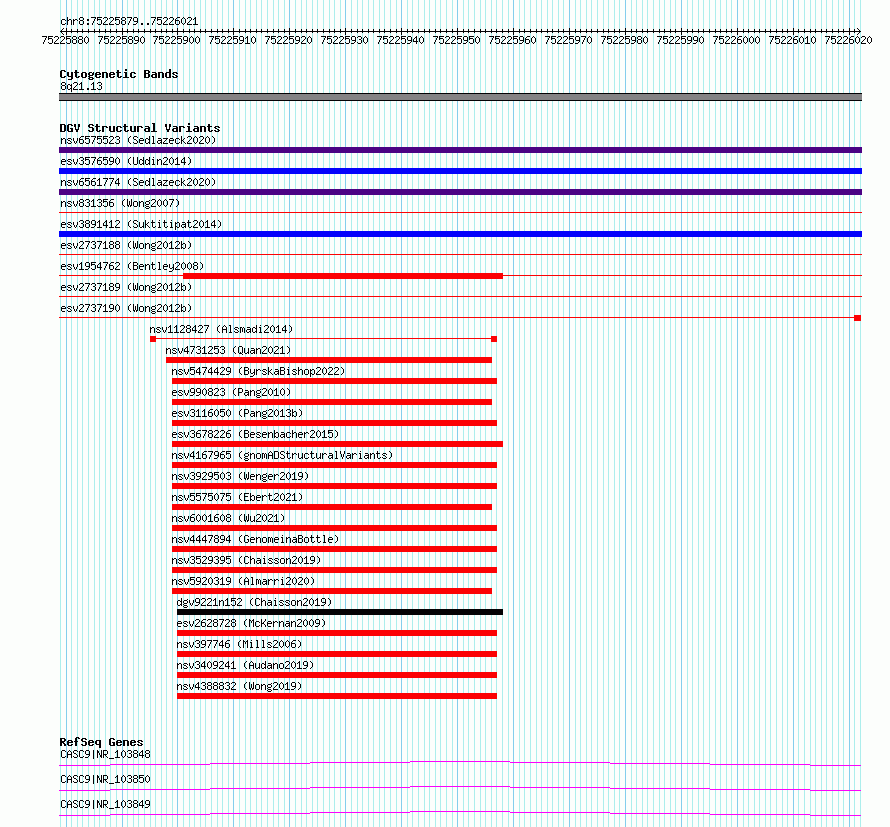
Task: Click the 8q21.13 band label
Action: 81,86
